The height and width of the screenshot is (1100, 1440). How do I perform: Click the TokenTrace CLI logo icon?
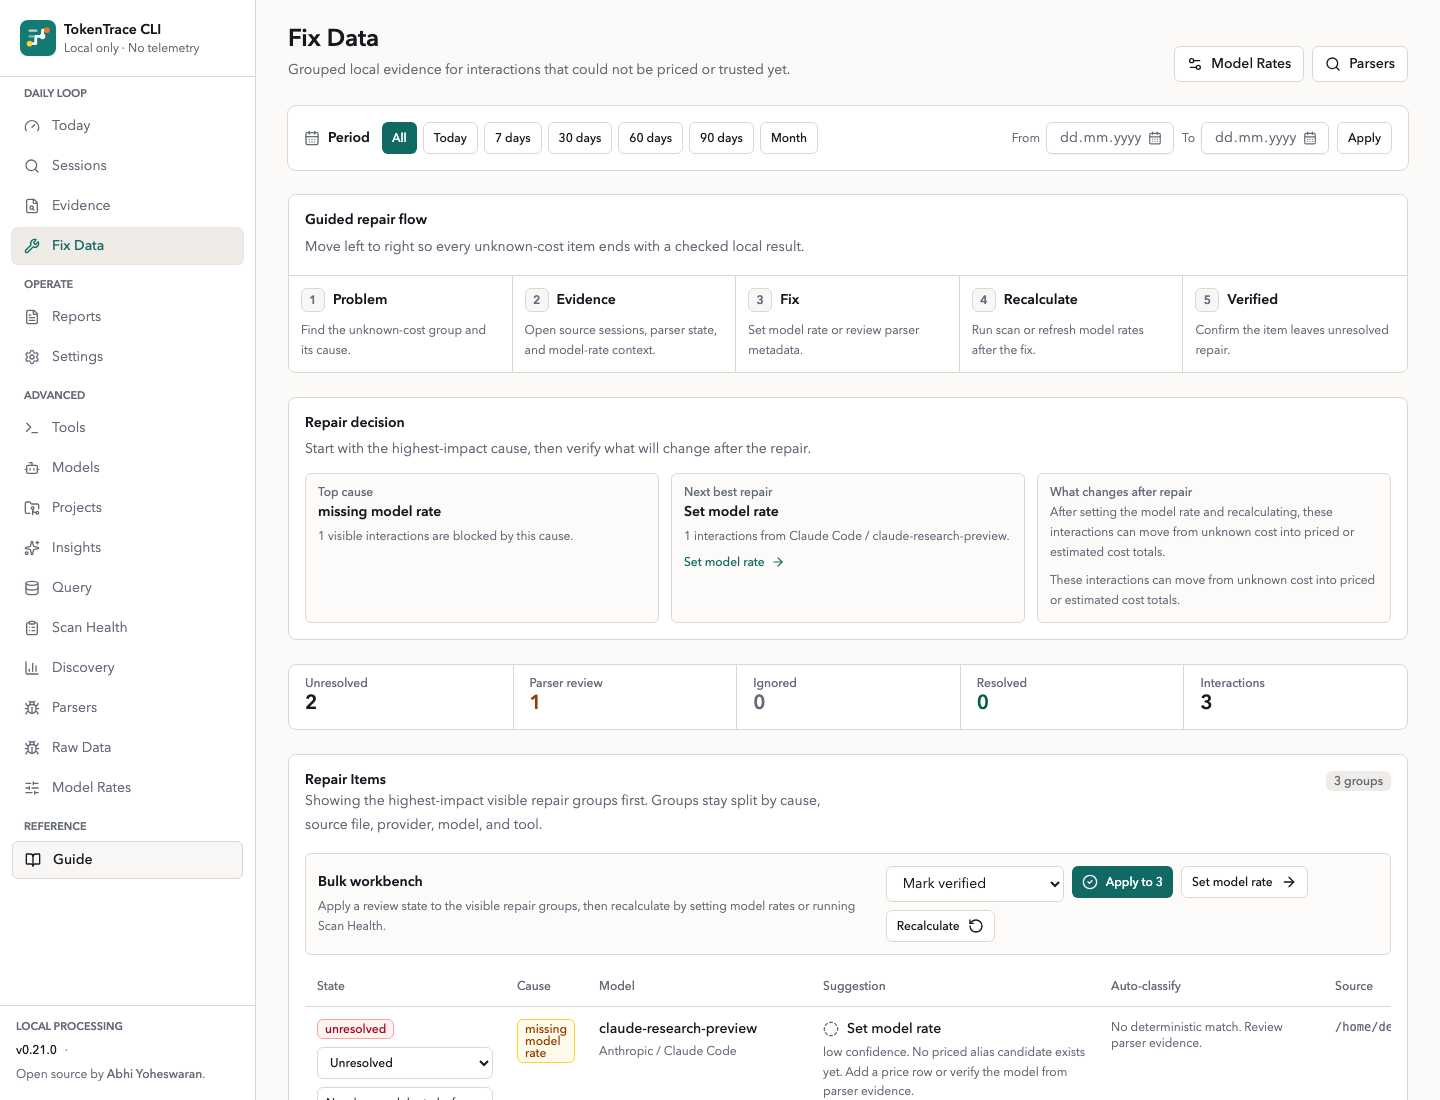tap(38, 38)
